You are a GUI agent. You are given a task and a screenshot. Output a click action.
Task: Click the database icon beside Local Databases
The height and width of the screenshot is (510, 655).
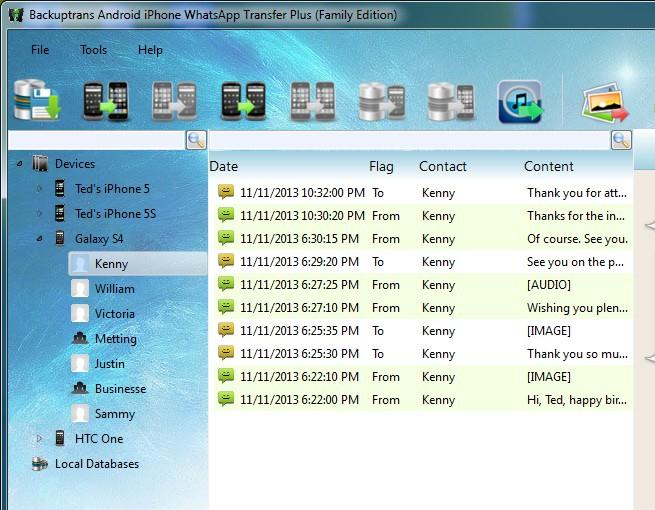tap(40, 464)
